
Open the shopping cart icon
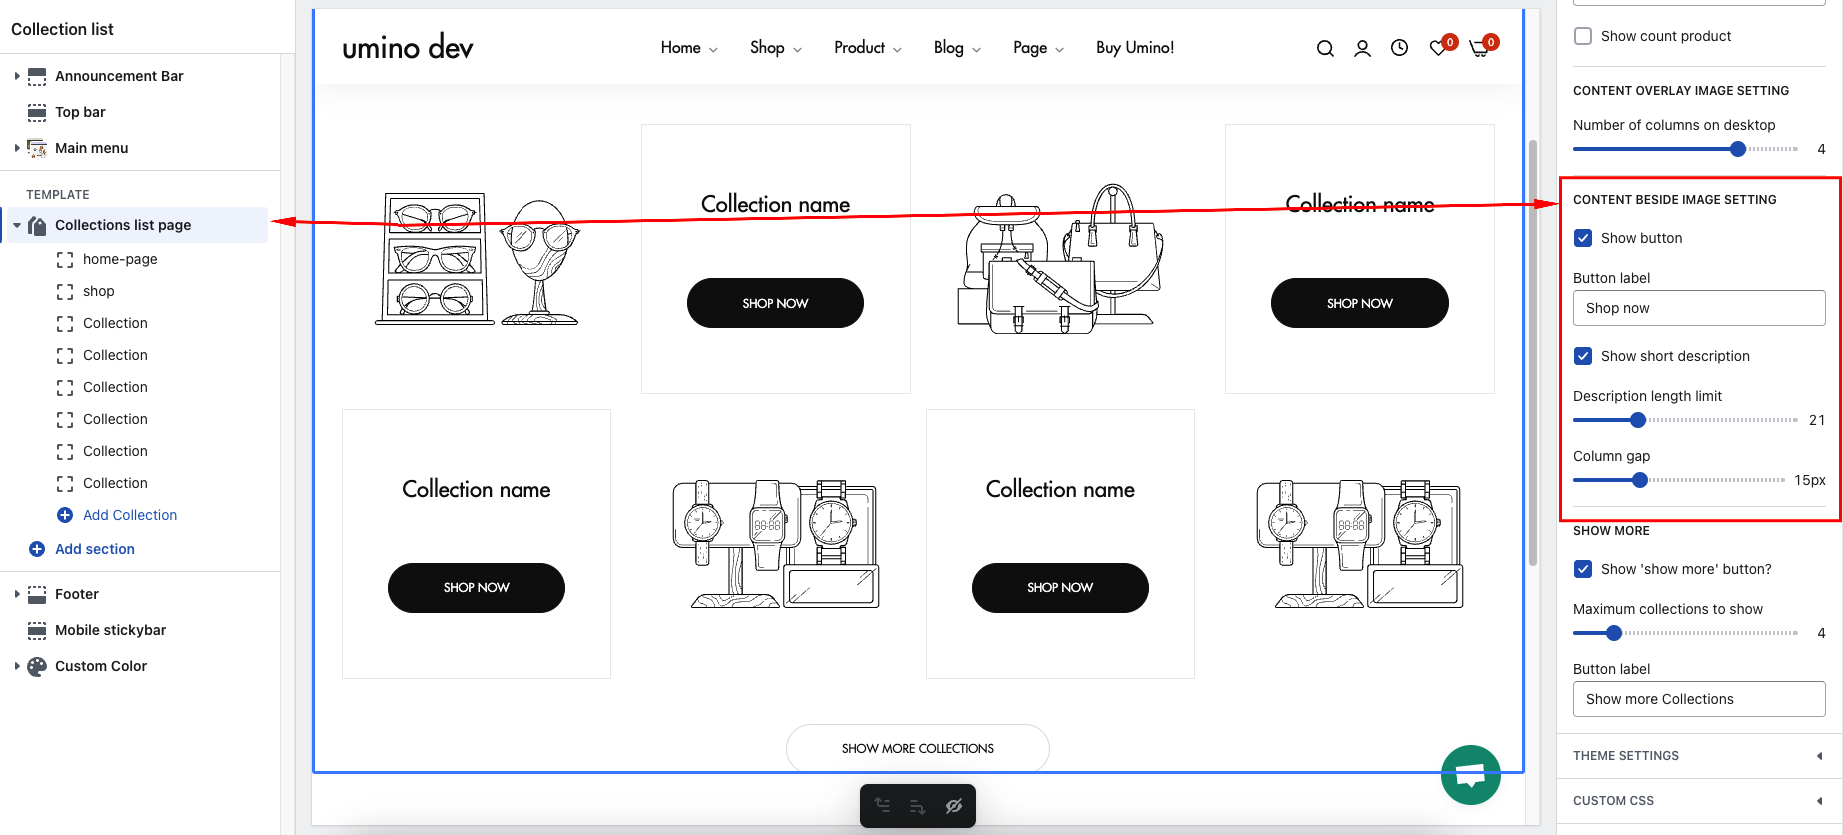(1479, 49)
